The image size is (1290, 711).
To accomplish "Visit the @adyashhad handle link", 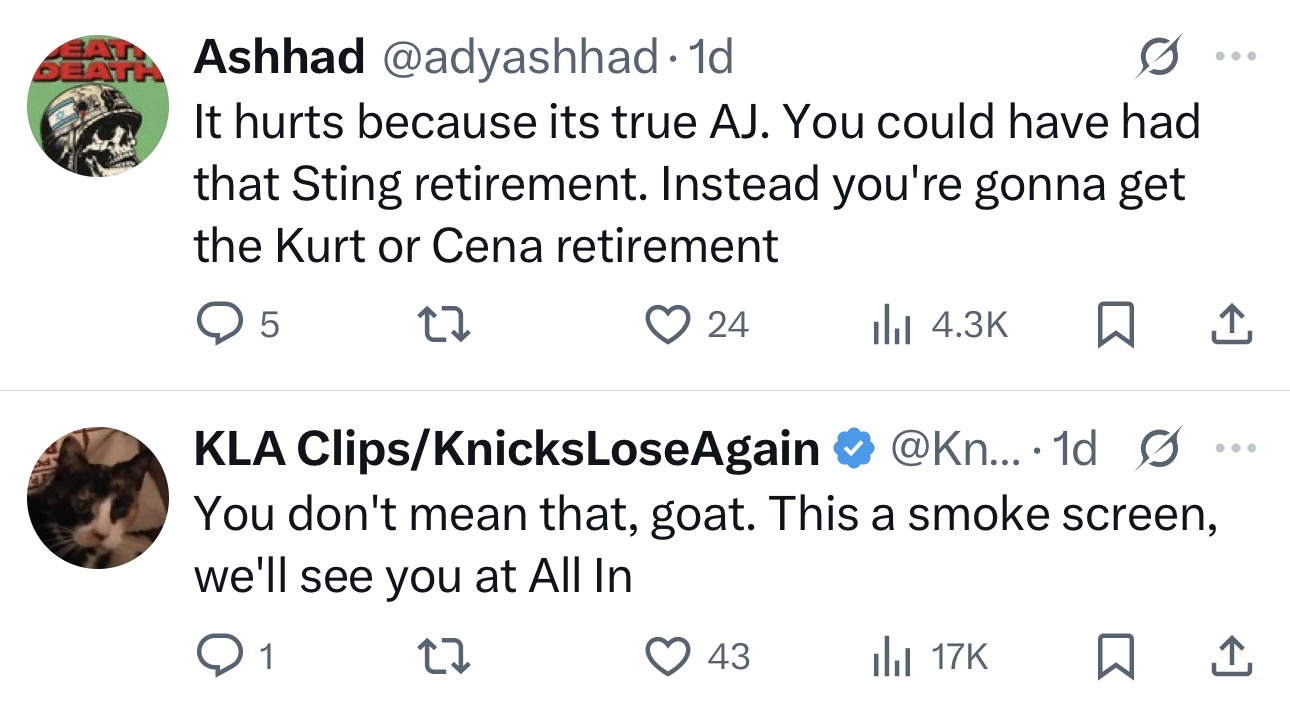I will 518,58.
